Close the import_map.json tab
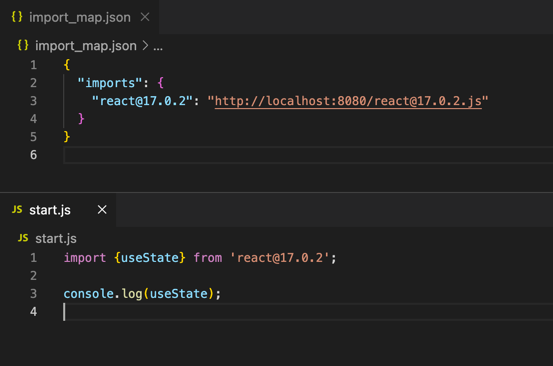The height and width of the screenshot is (366, 553). pos(145,17)
